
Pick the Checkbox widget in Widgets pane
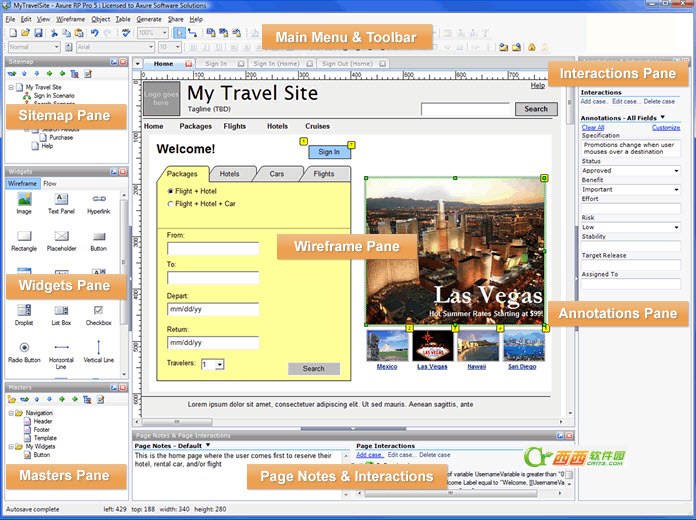click(x=98, y=311)
